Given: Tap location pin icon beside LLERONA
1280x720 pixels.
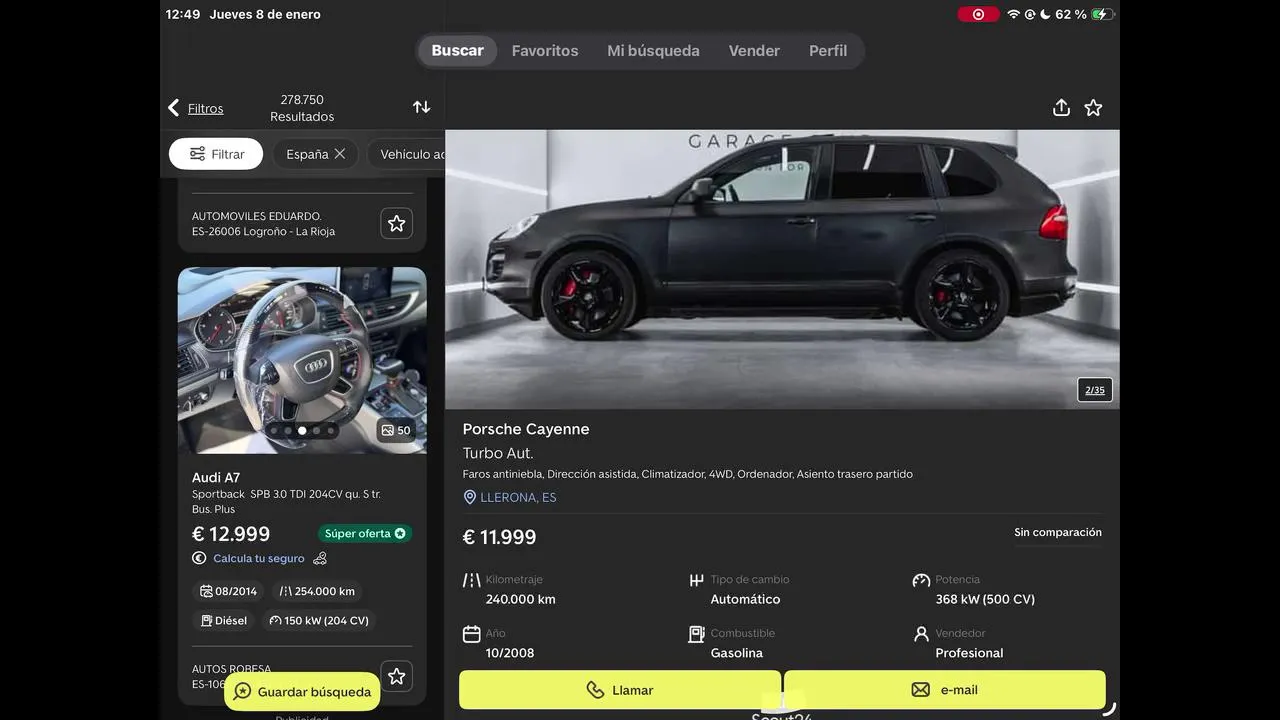Looking at the screenshot, I should click(470, 497).
